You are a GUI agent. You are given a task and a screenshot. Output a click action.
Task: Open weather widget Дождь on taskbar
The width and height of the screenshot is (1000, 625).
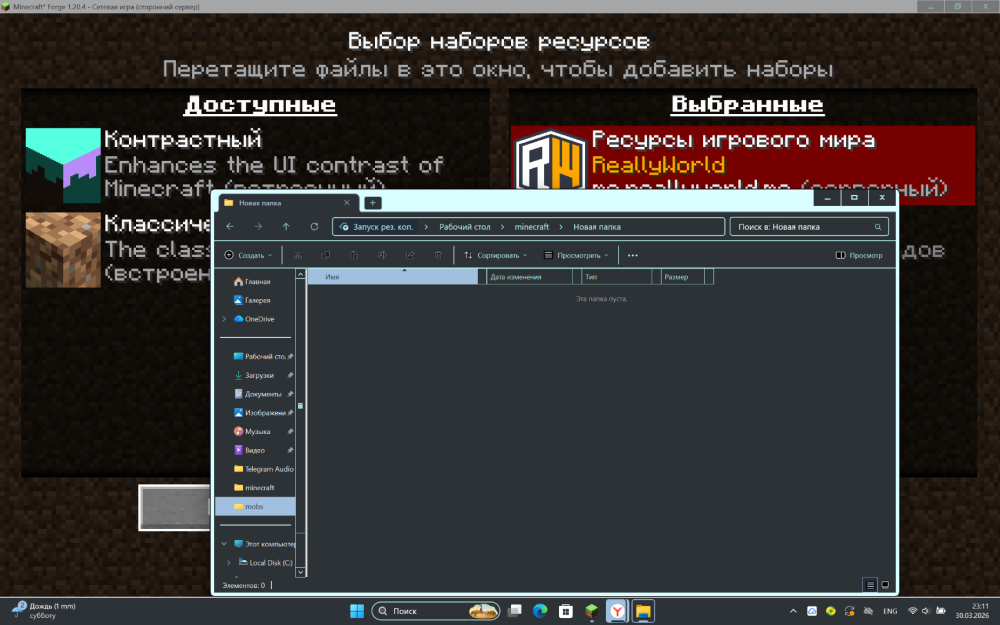coord(44,610)
